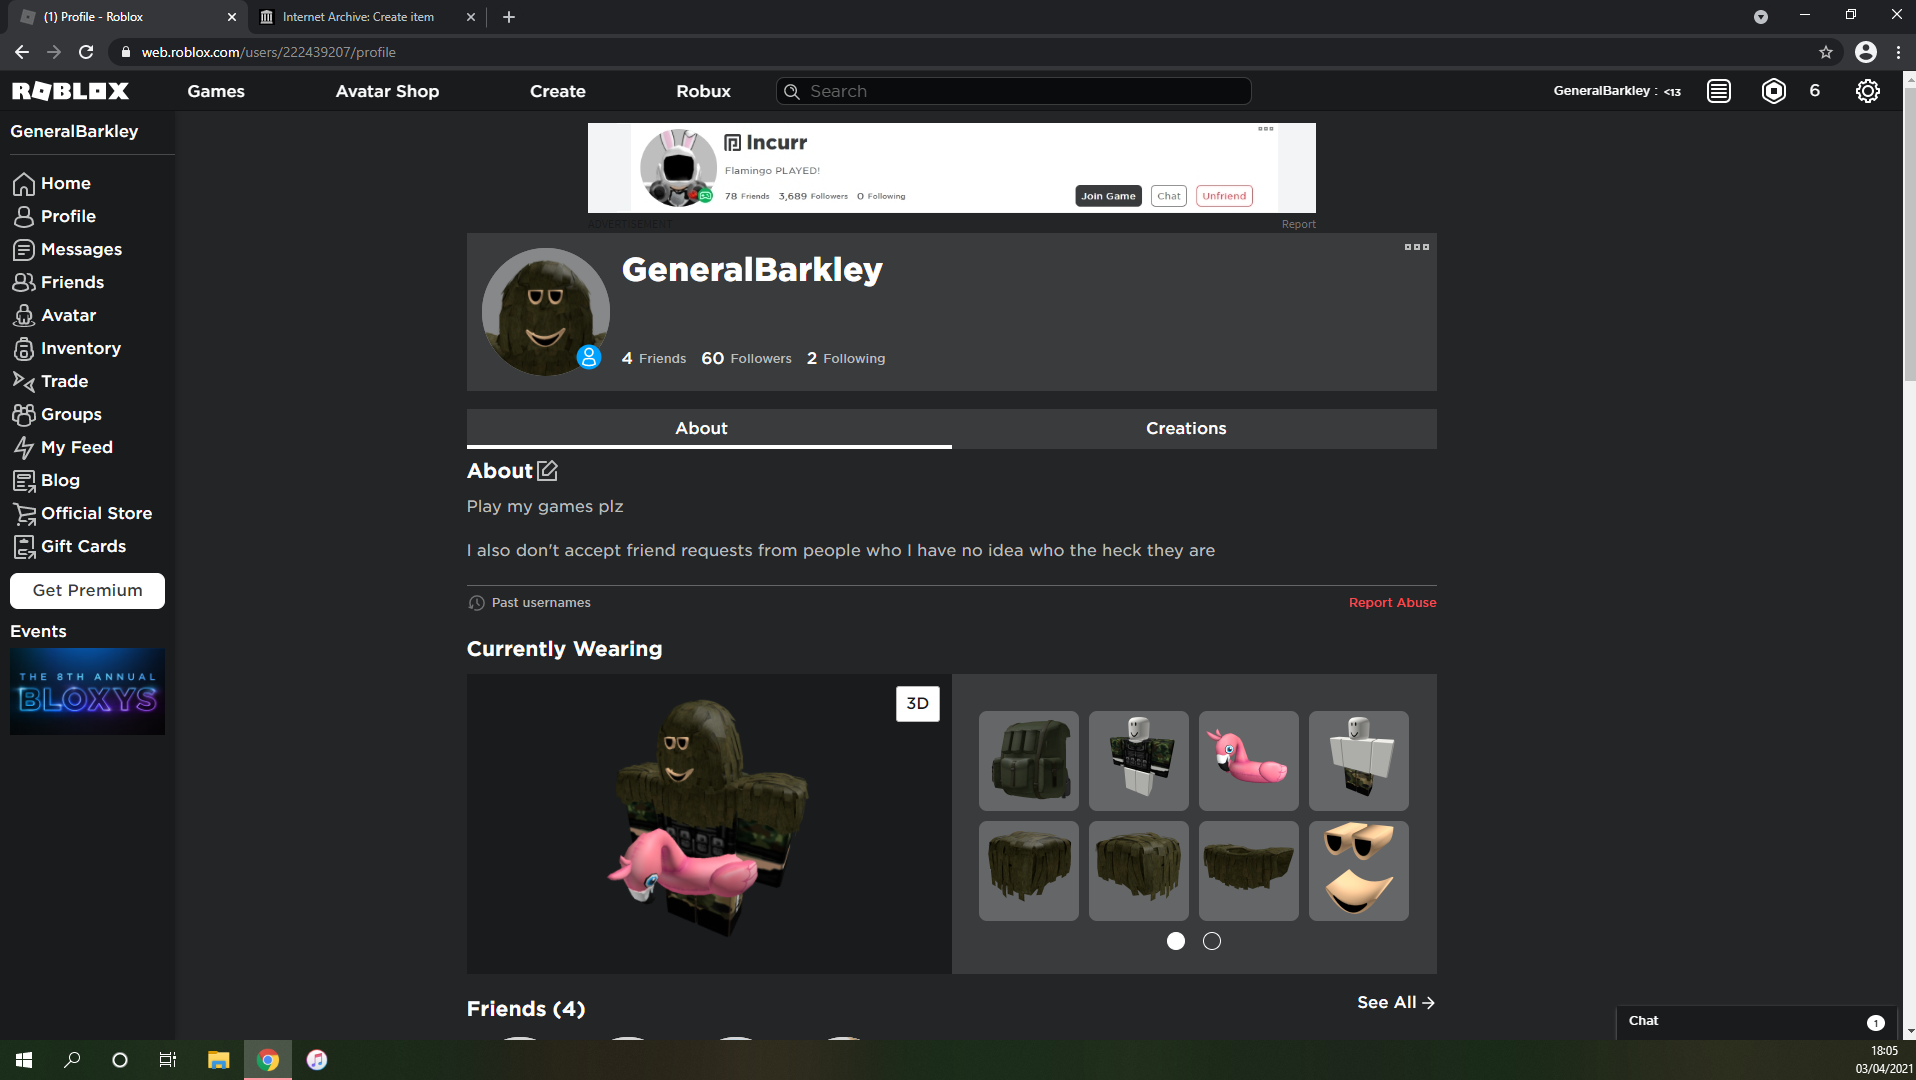The image size is (1916, 1080).
Task: Open the Games menu item
Action: pos(216,91)
